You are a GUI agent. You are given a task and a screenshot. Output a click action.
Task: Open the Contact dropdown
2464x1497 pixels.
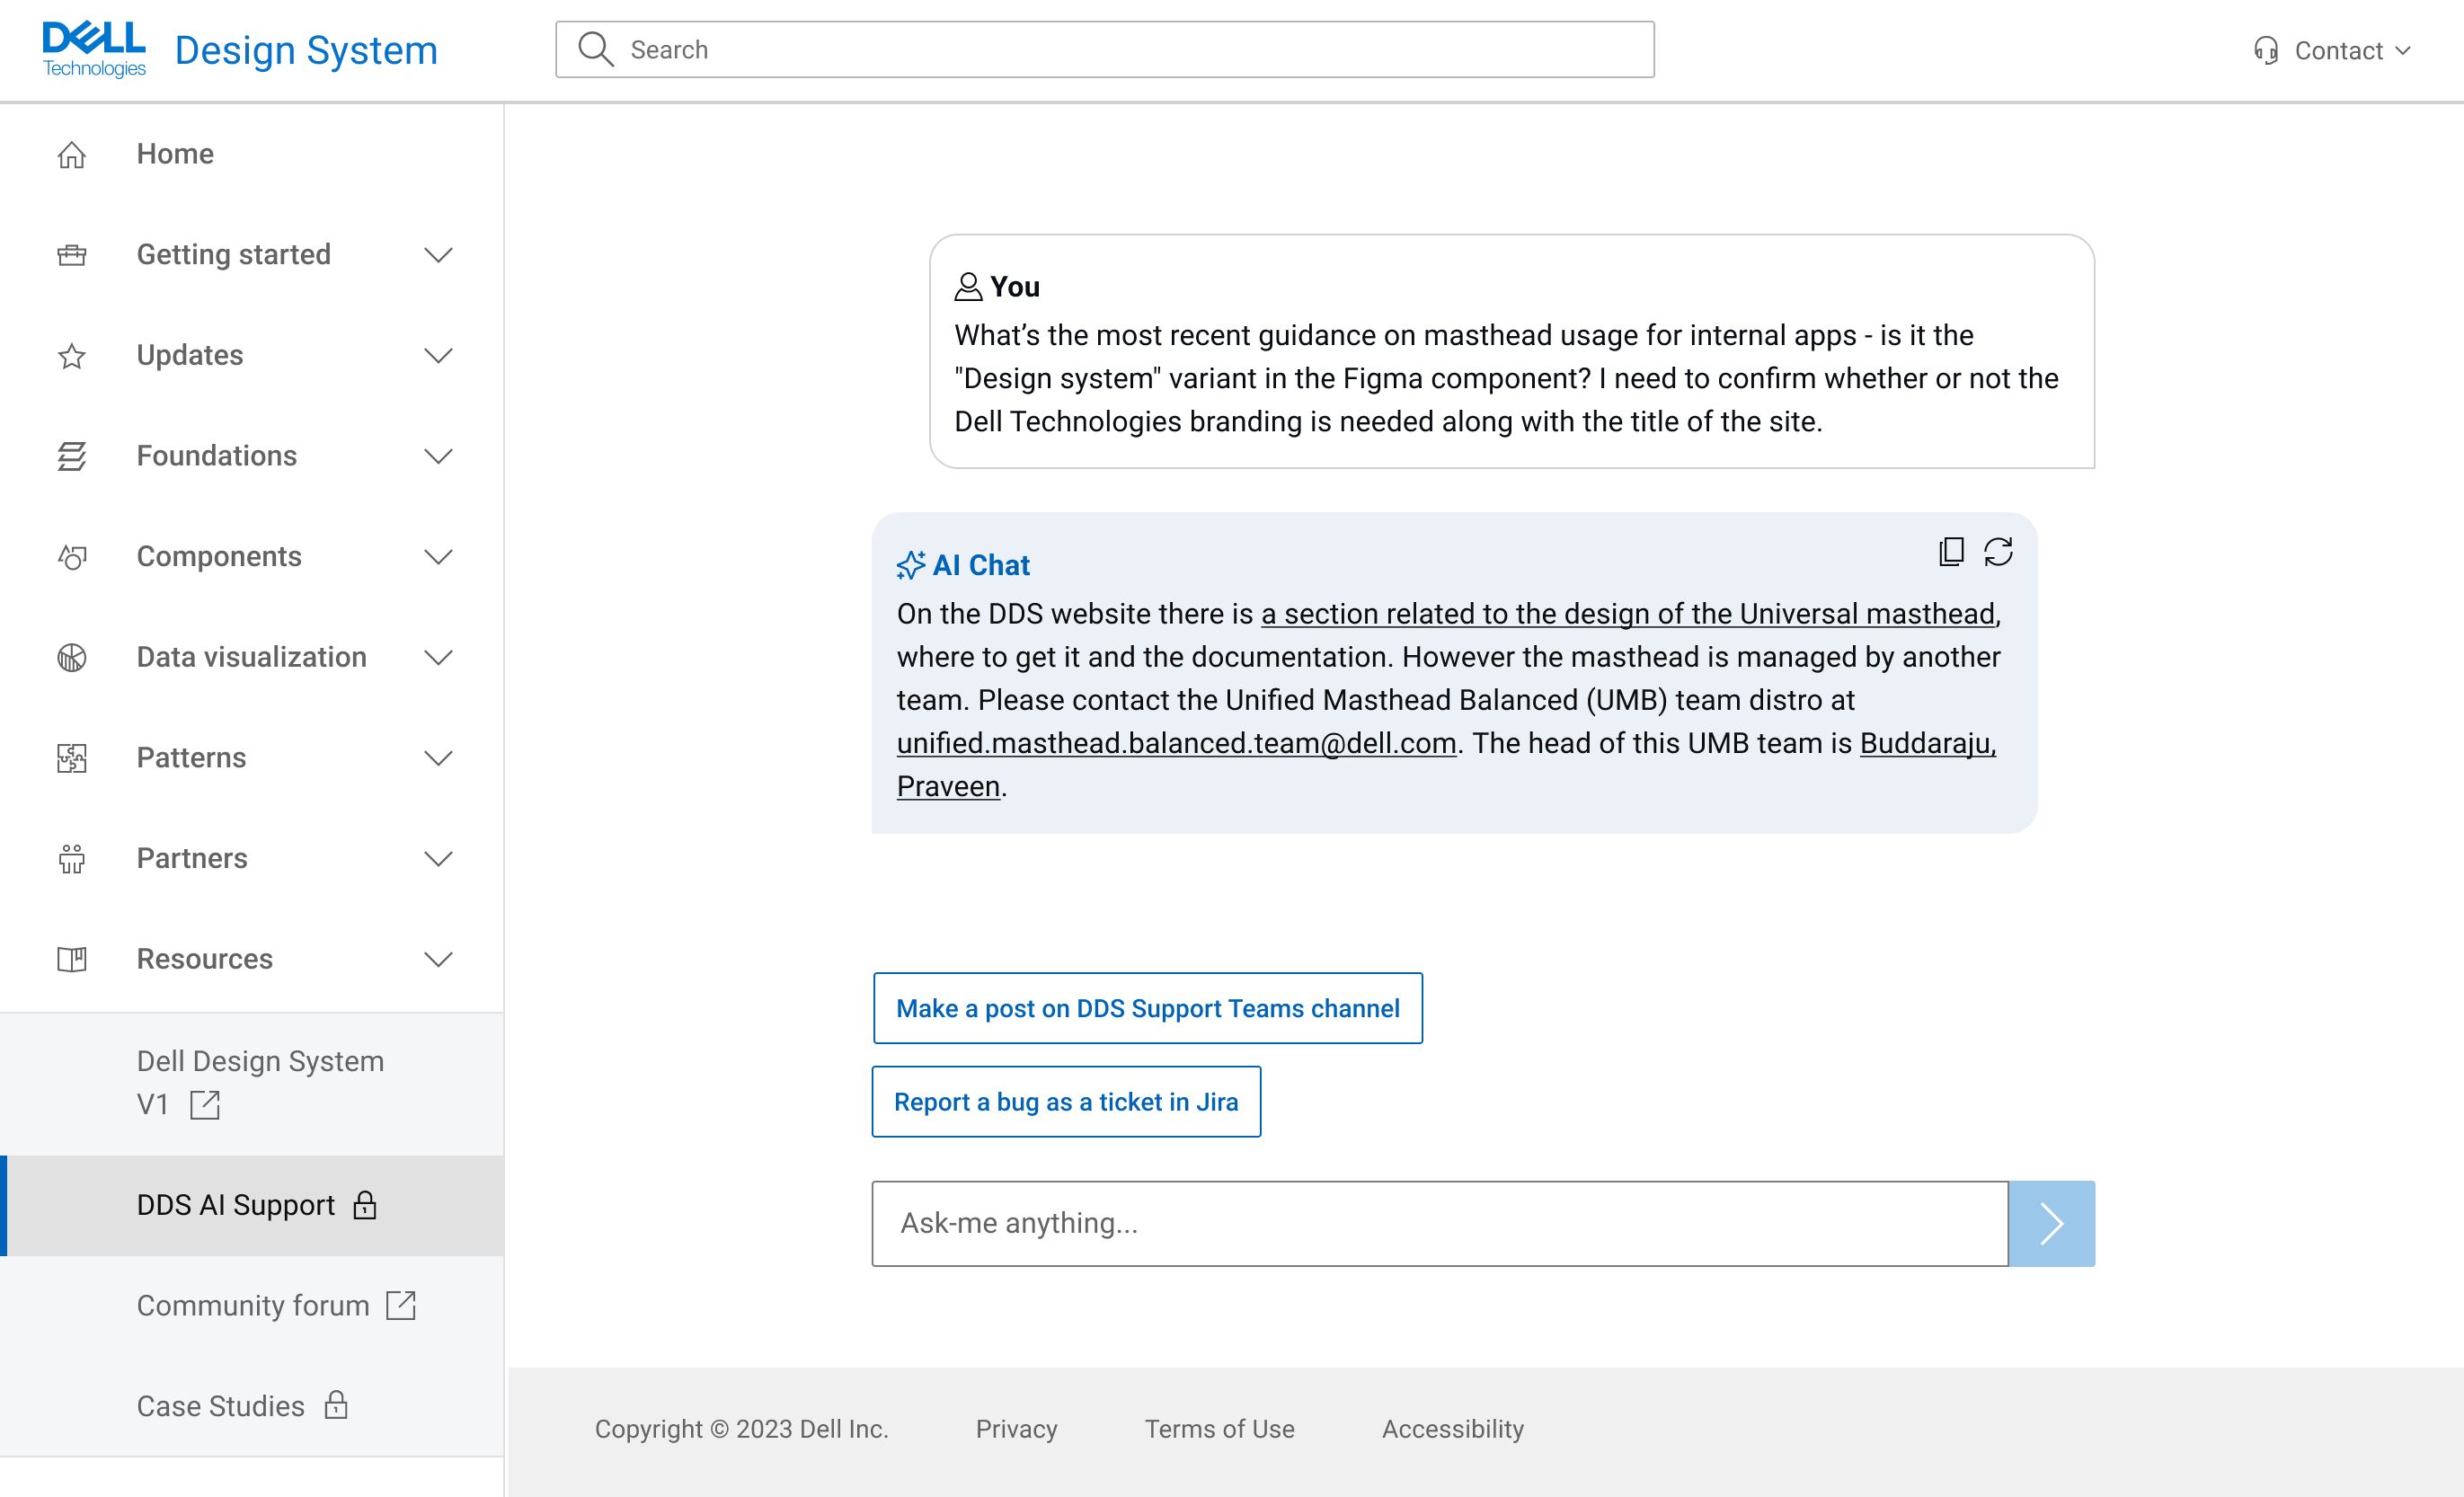(2338, 50)
